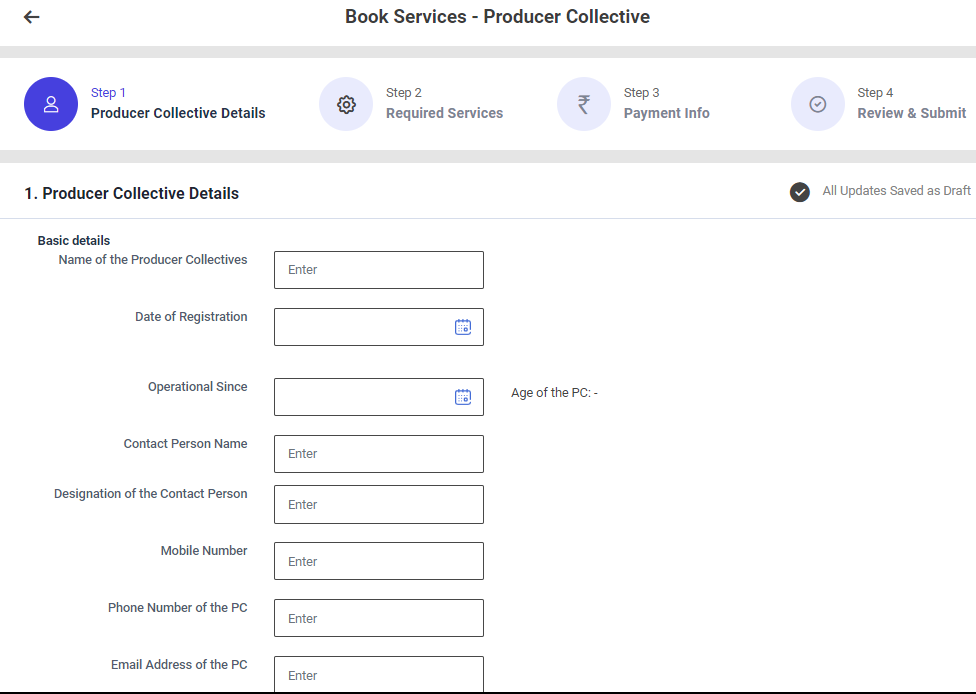Viewport: 976px width, 694px height.
Task: Click the Email Address of the PC field
Action: point(378,675)
